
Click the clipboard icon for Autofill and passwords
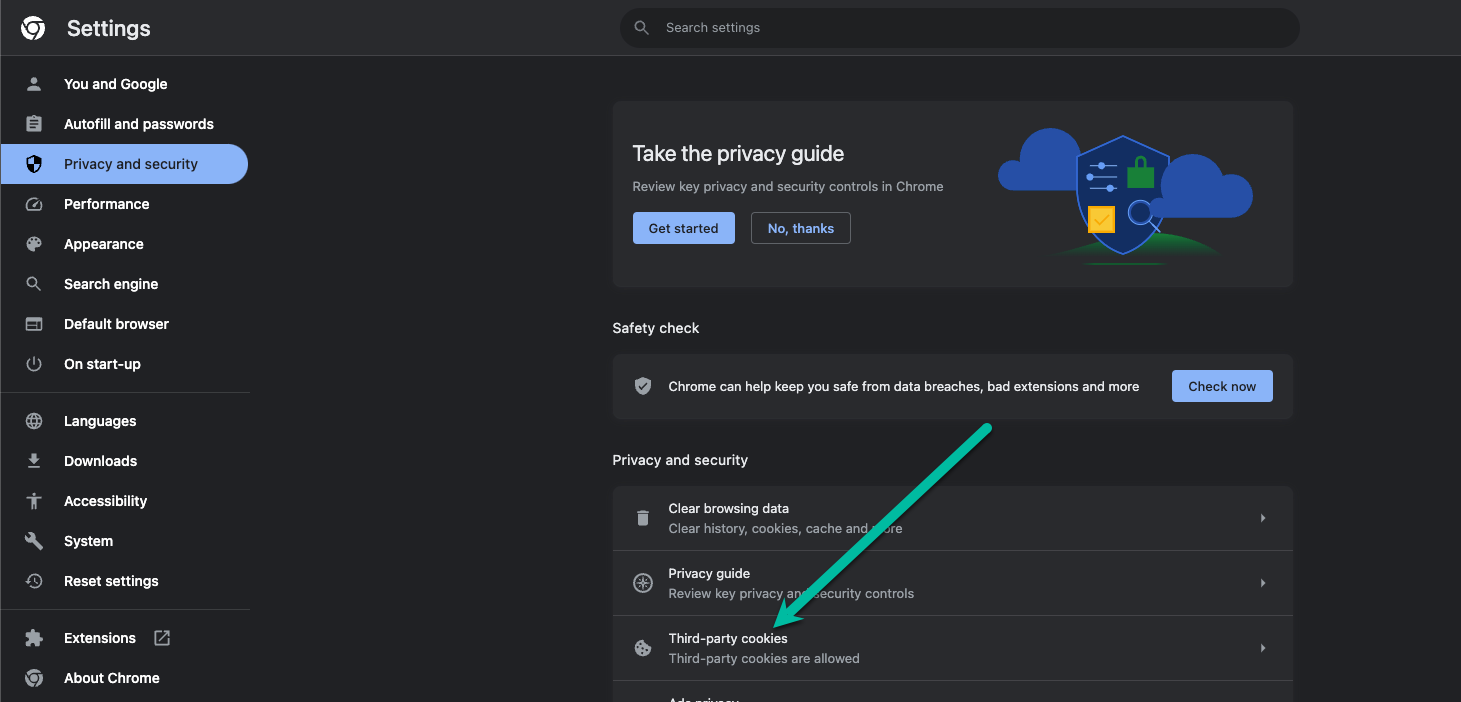pos(34,124)
